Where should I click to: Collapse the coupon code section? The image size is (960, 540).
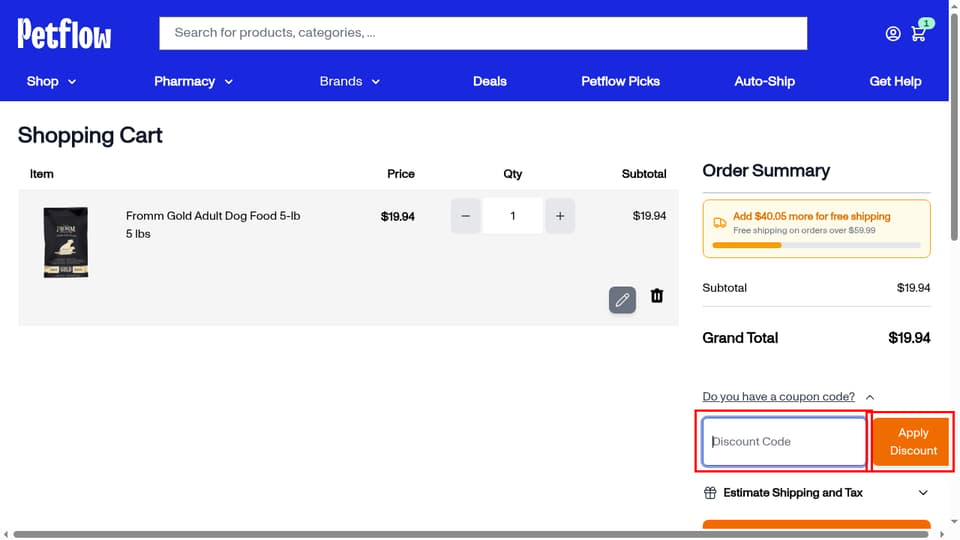pos(788,397)
